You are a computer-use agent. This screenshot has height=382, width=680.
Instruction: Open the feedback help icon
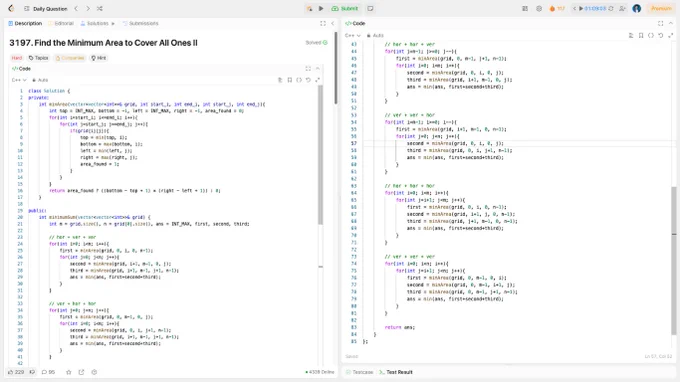pyautogui.click(x=94, y=372)
